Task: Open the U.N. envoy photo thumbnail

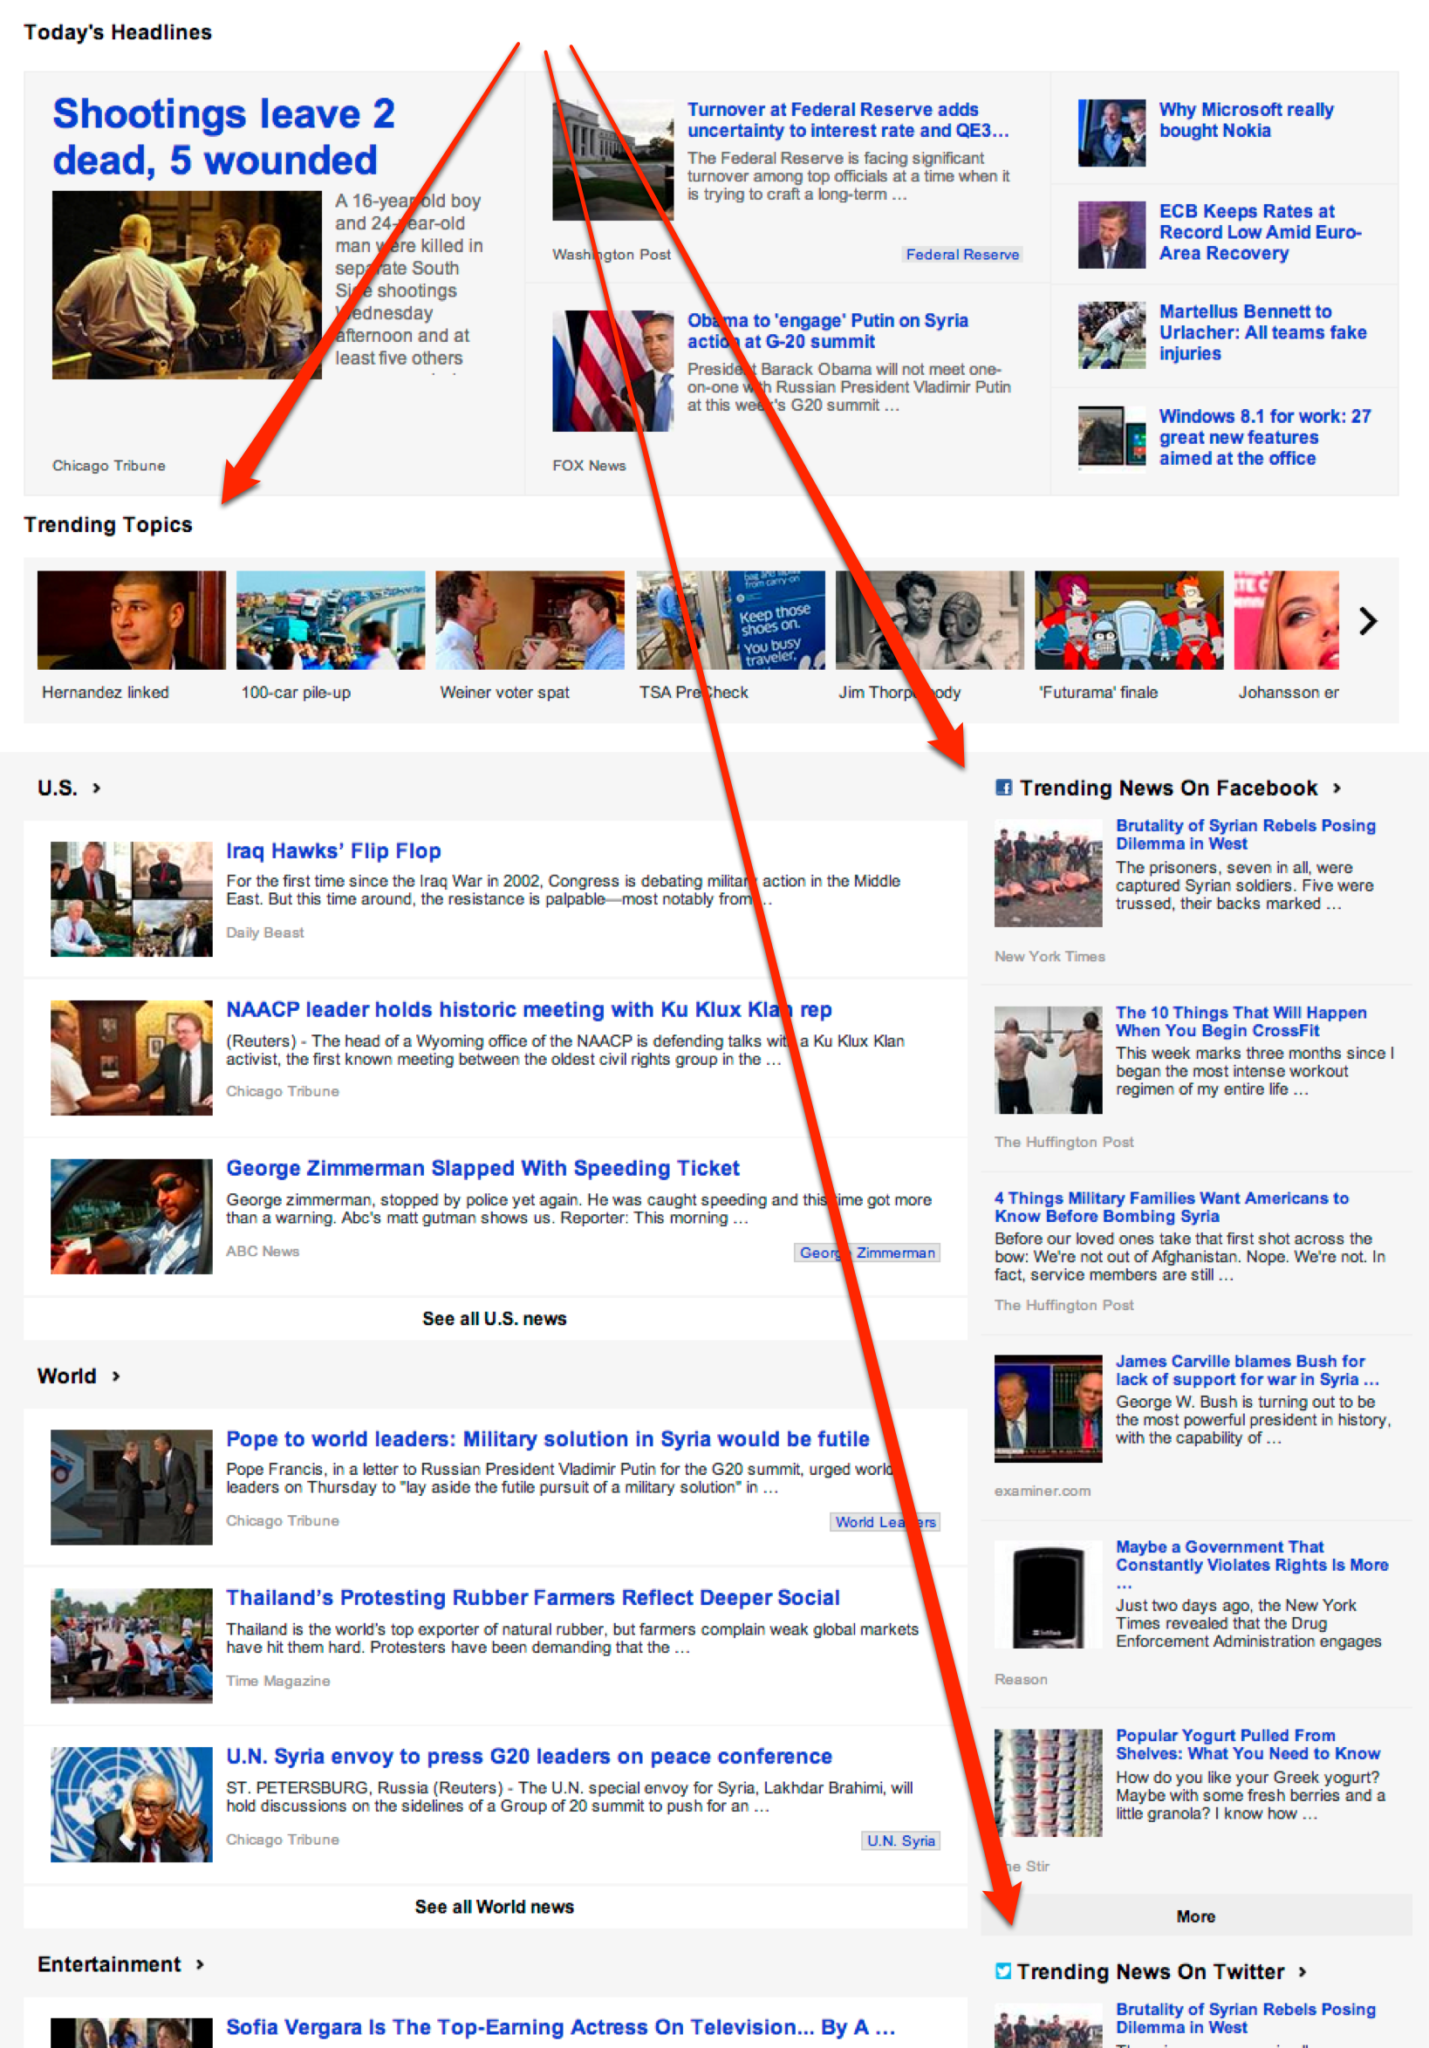Action: click(x=132, y=1804)
